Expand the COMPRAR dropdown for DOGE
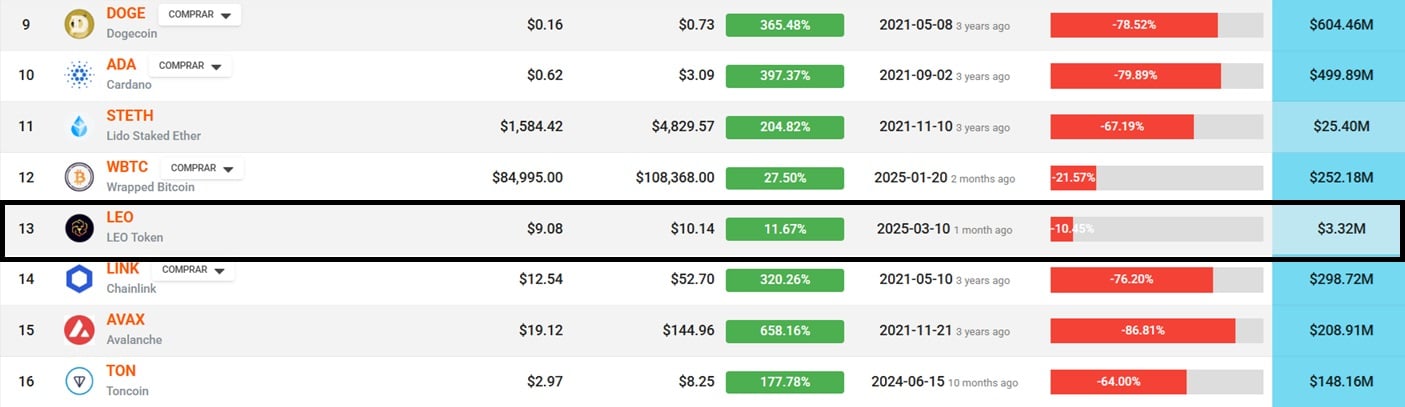Image resolution: width=1405 pixels, height=407 pixels. (199, 14)
